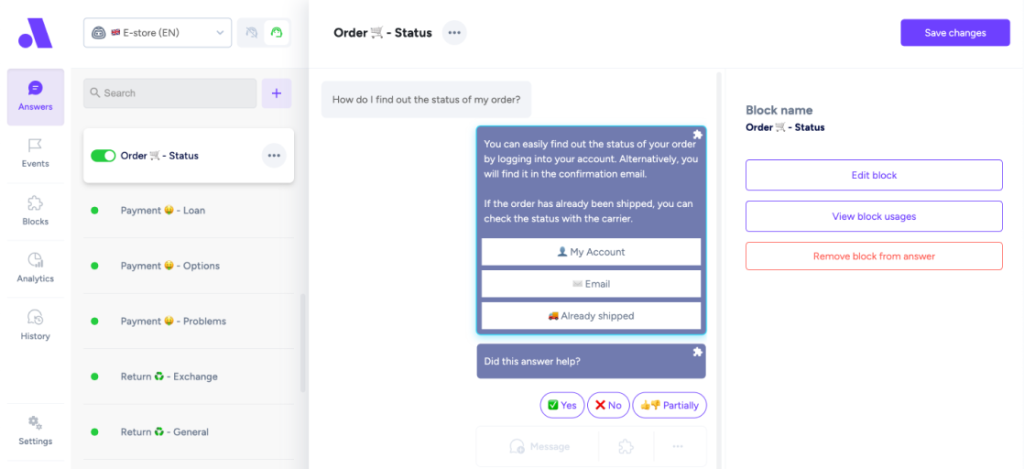Screen dimensions: 1024x469
Task: Toggle off the Order - Status answer
Action: (103, 156)
